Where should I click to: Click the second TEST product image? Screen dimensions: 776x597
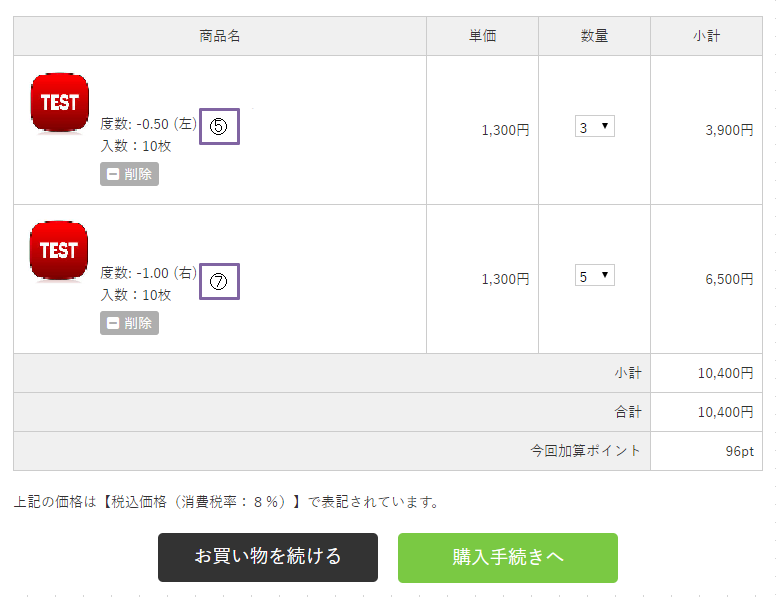[x=59, y=250]
